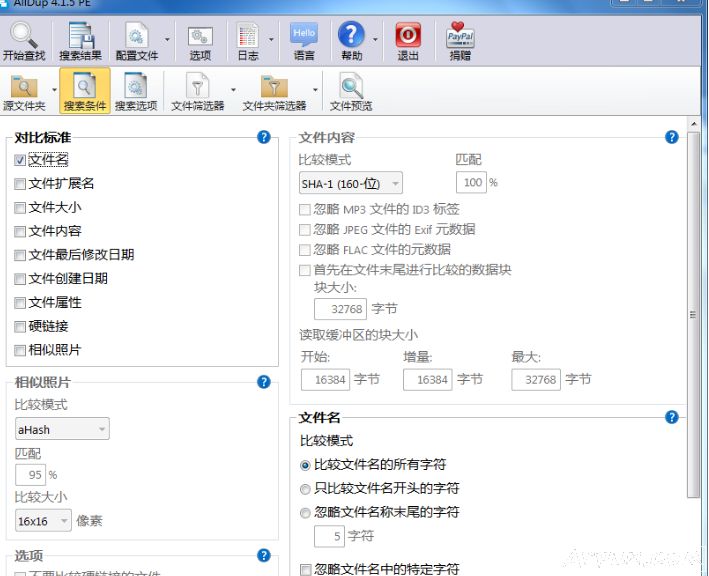Click the 100 % match input field
Screen dimensions: 709x576
coord(471,182)
